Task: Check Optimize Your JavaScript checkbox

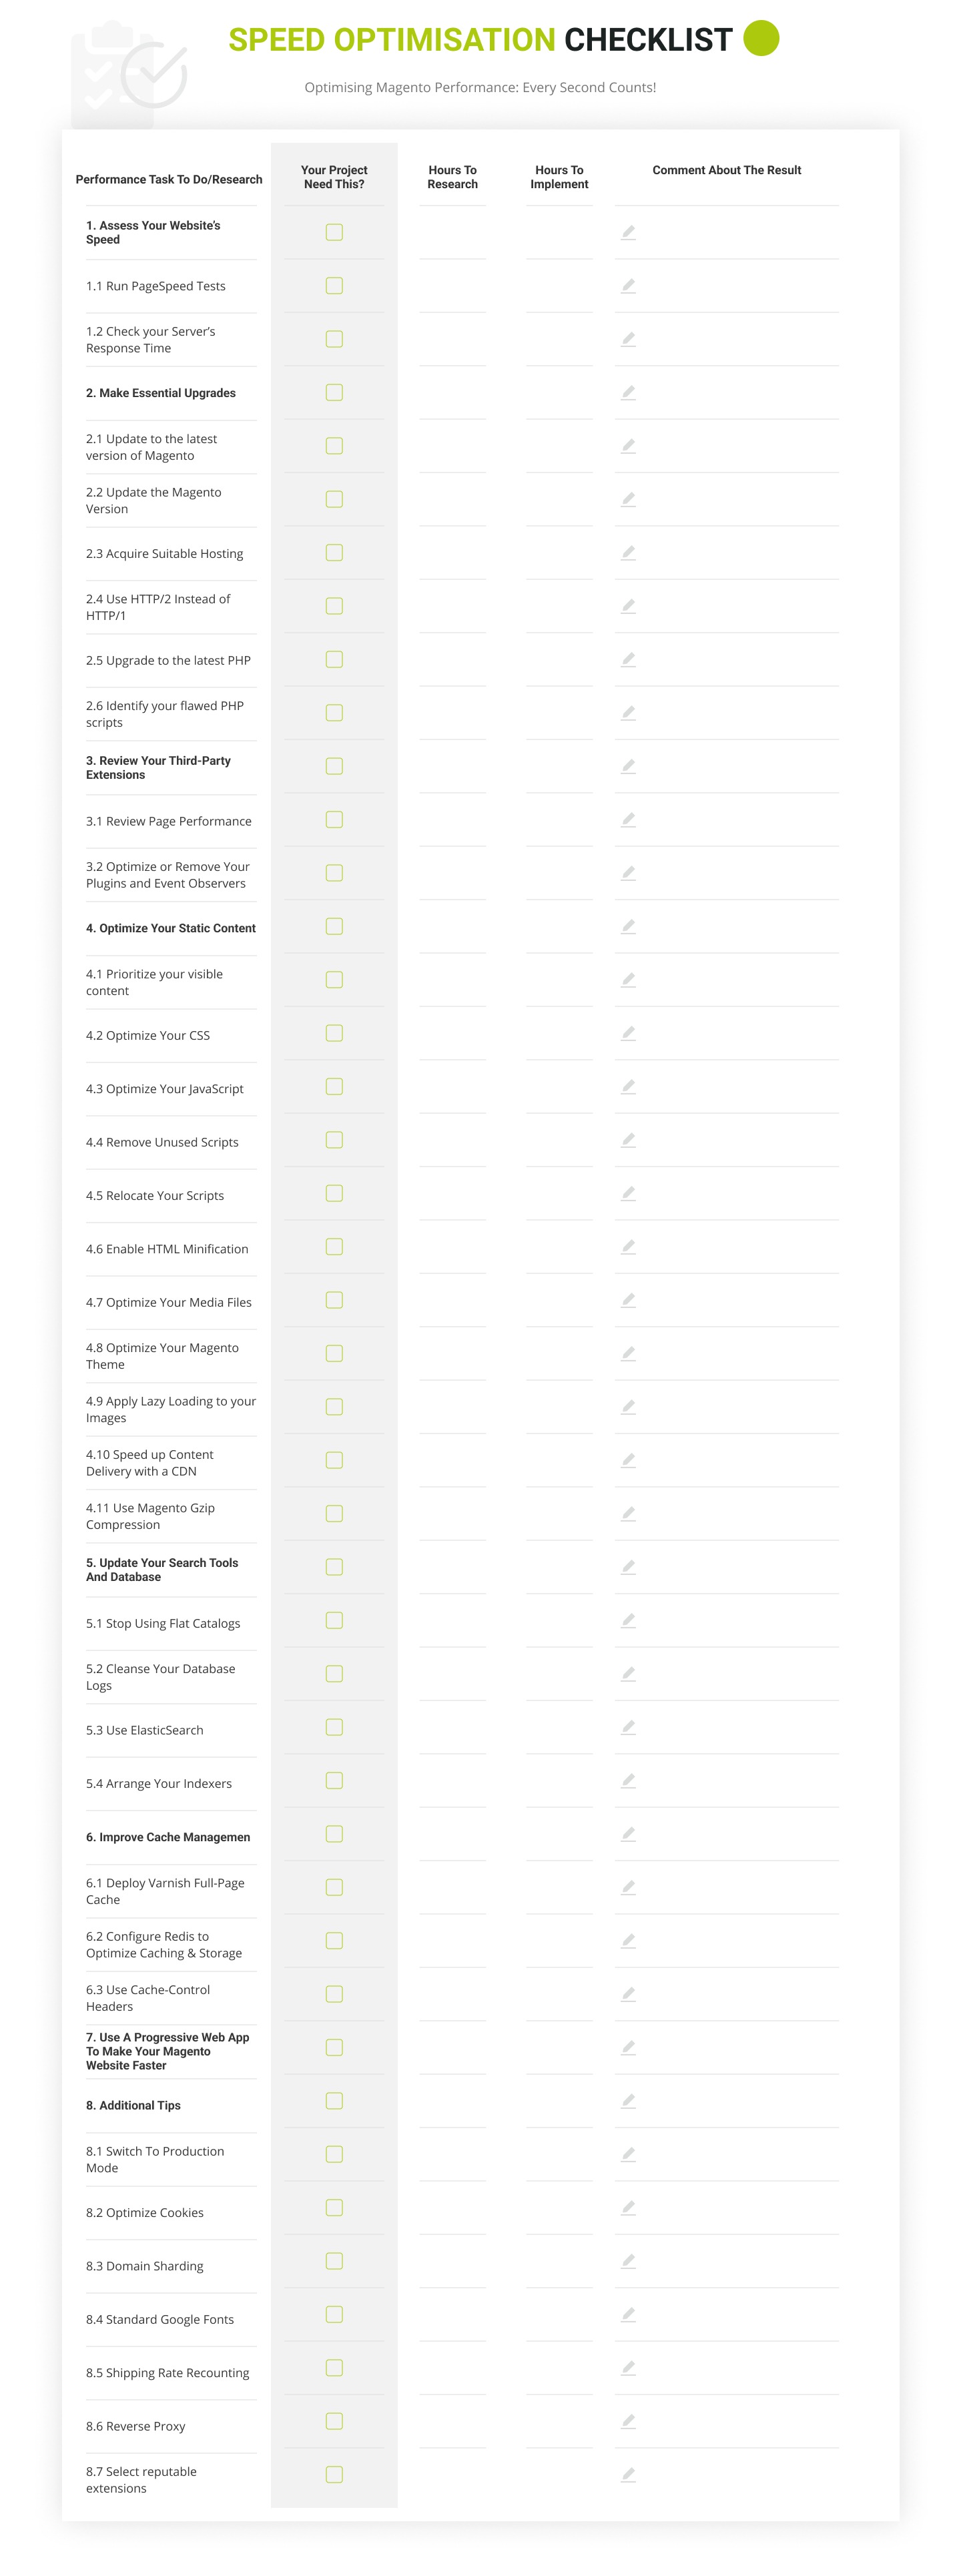Action: 334,1087
